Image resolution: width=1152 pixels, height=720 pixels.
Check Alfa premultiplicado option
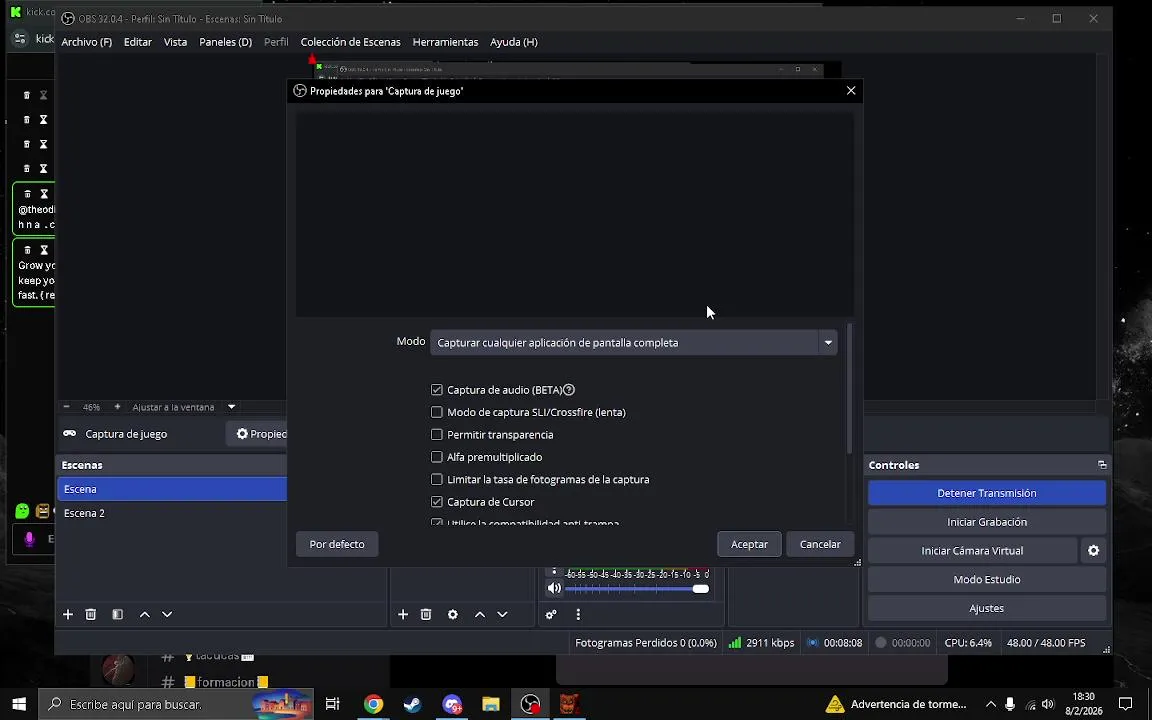436,457
